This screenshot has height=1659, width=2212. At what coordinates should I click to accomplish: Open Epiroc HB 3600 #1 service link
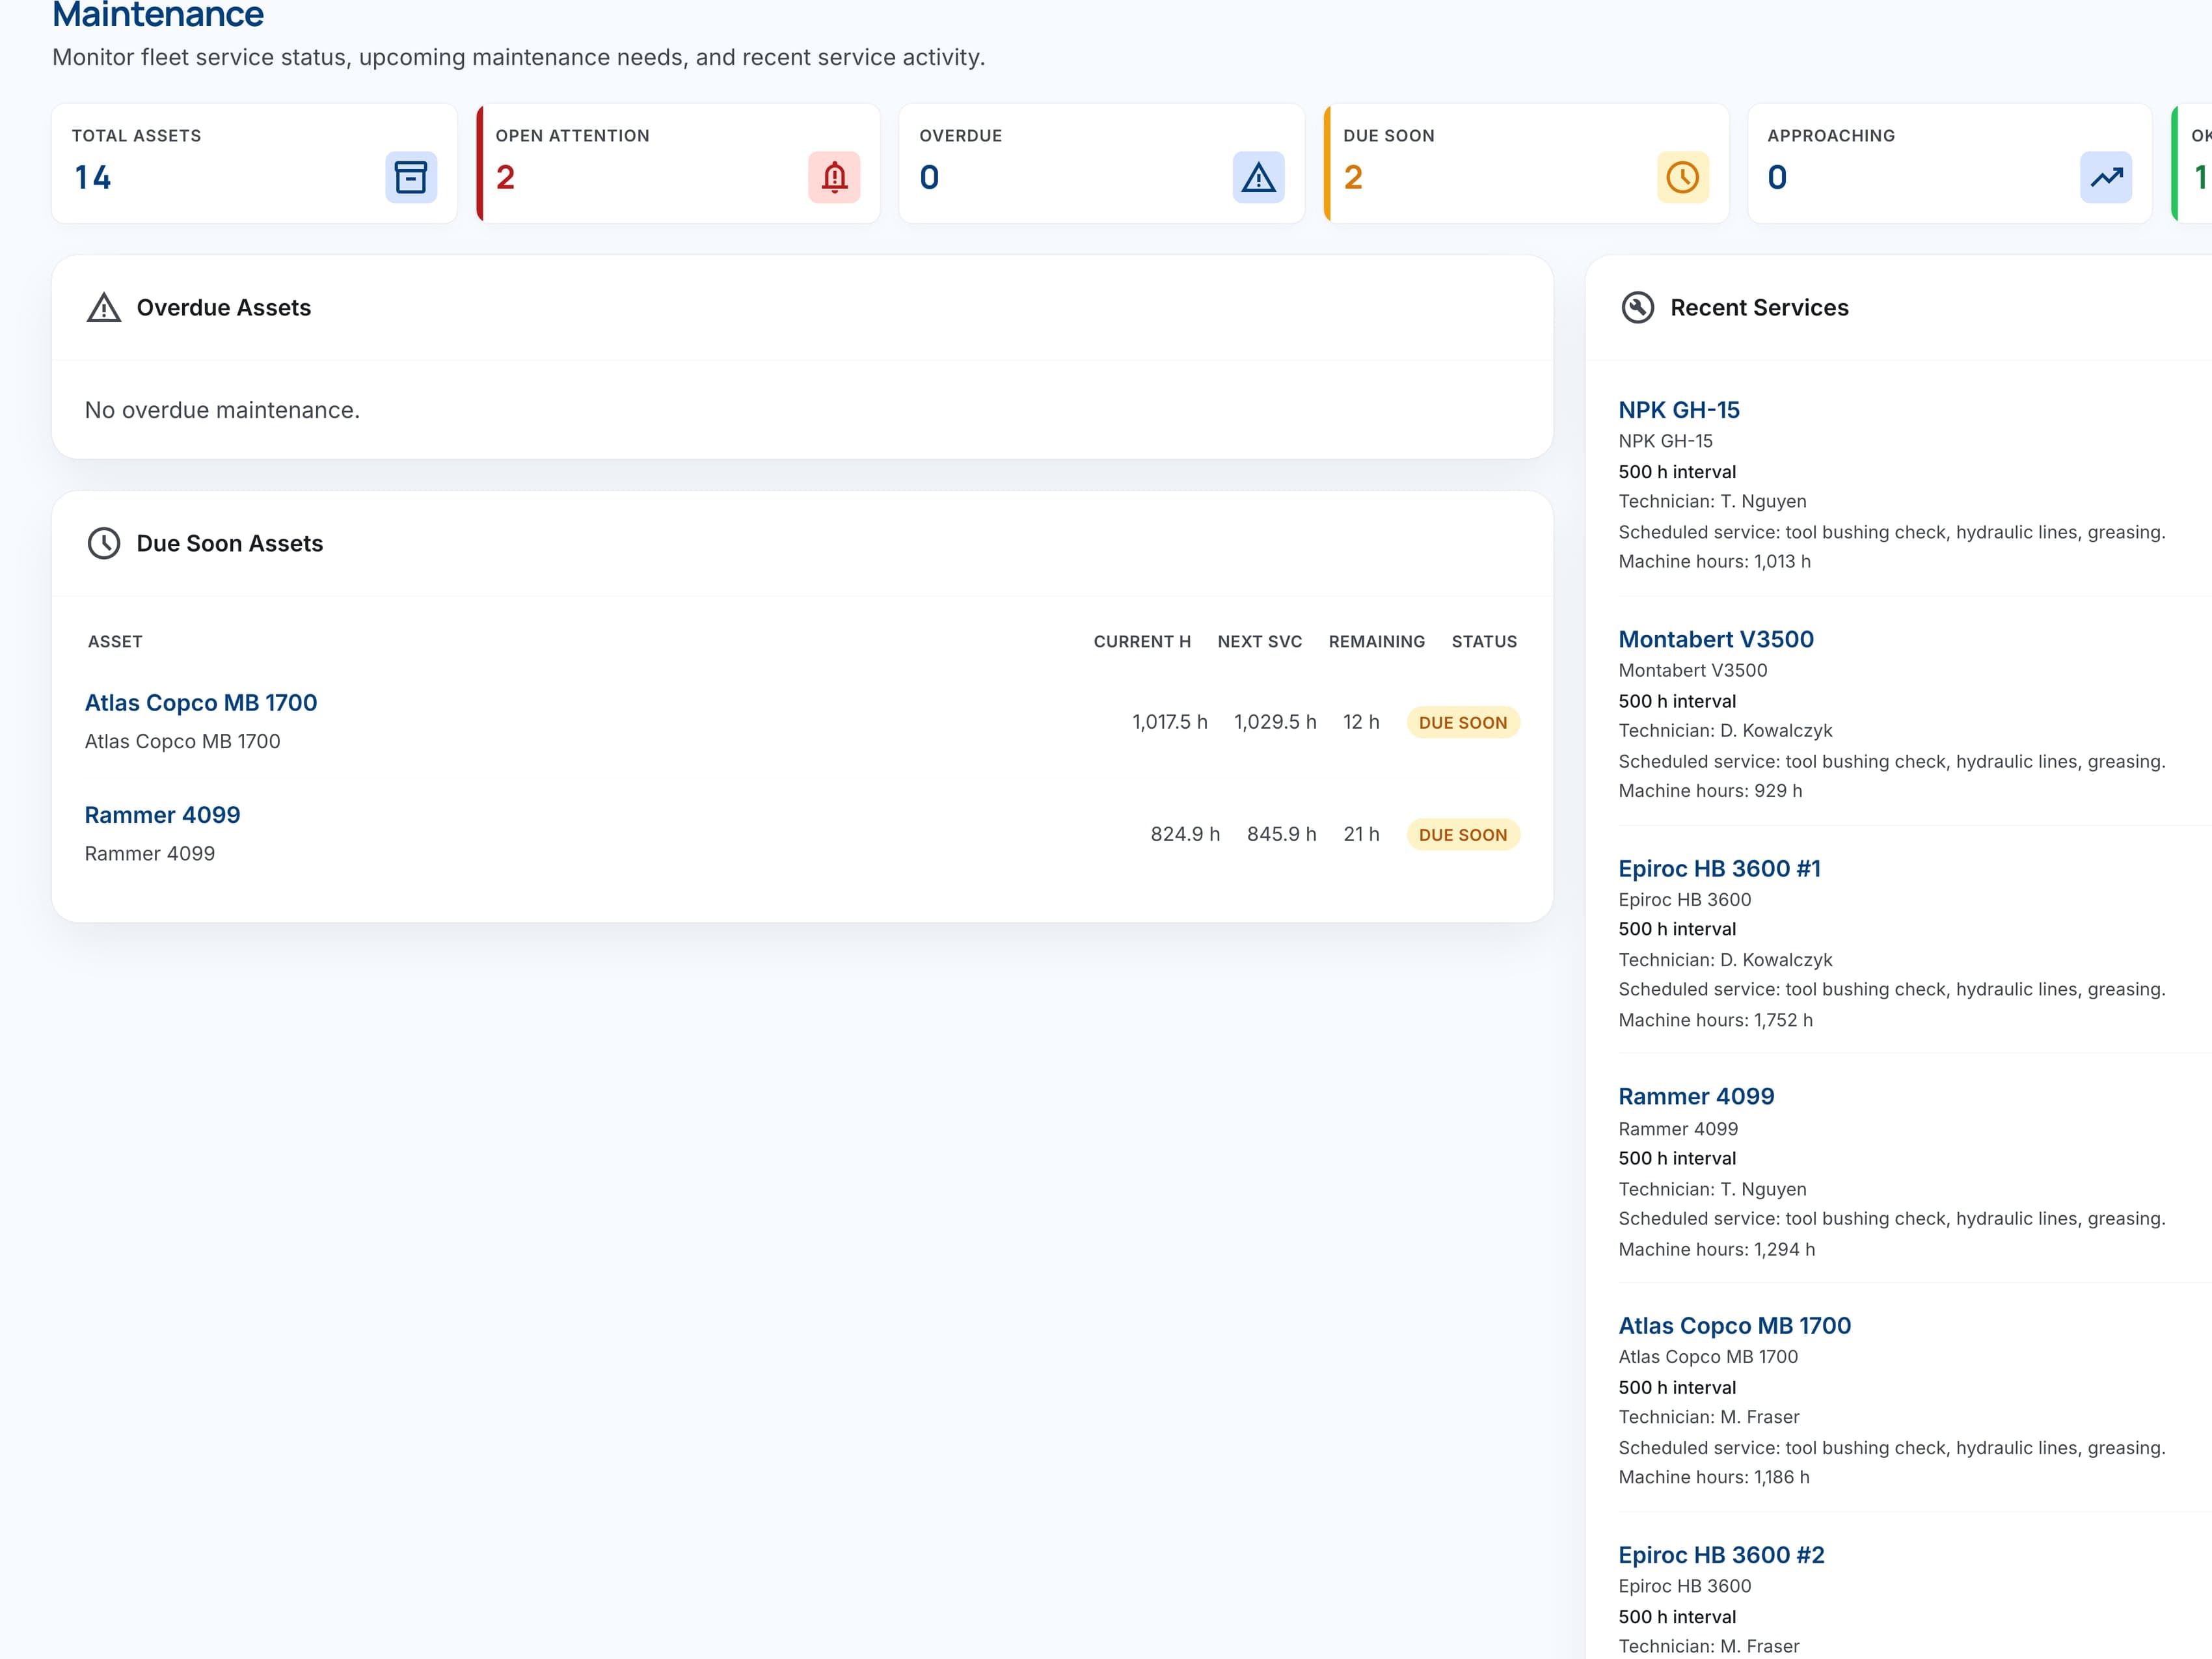pos(1719,868)
